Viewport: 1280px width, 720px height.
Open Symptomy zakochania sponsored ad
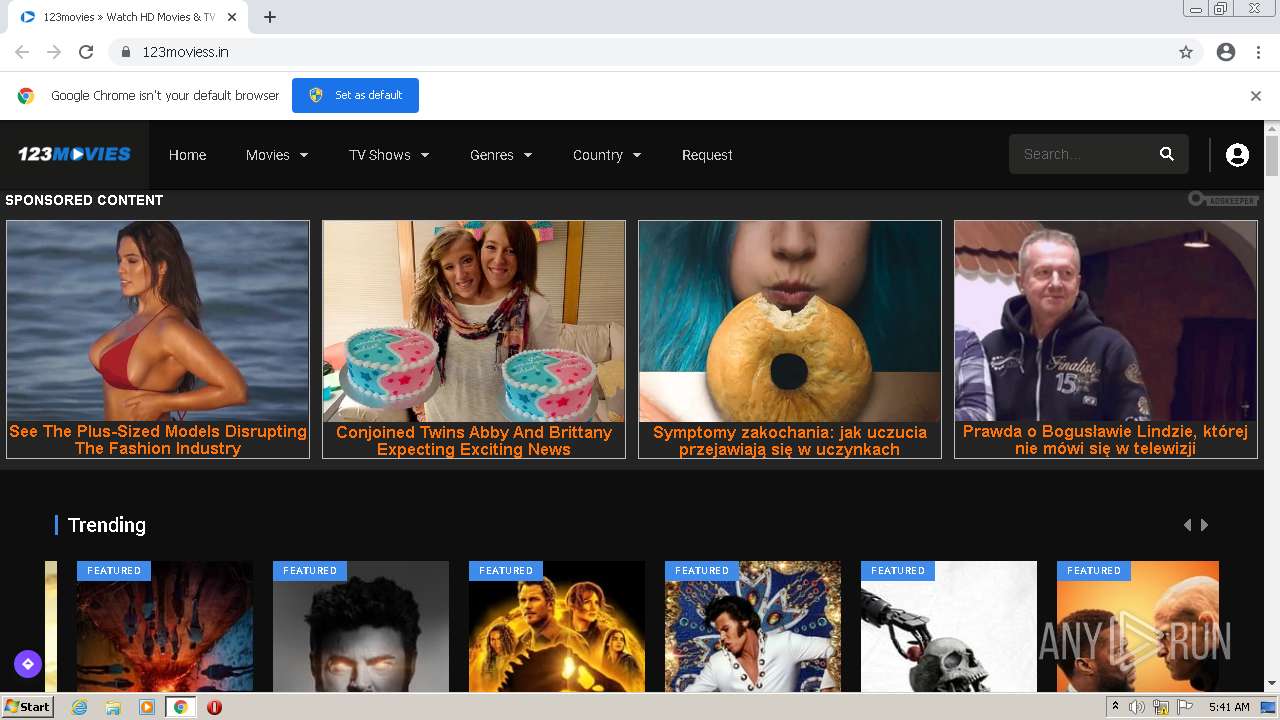tap(790, 339)
